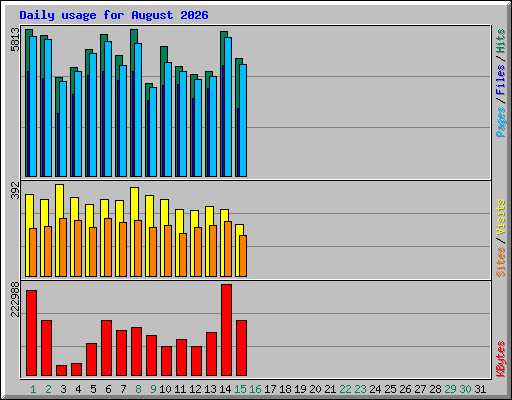Screen dimensions: 512x400
Task: Click day 24 on the x-axis
Action: click(375, 389)
